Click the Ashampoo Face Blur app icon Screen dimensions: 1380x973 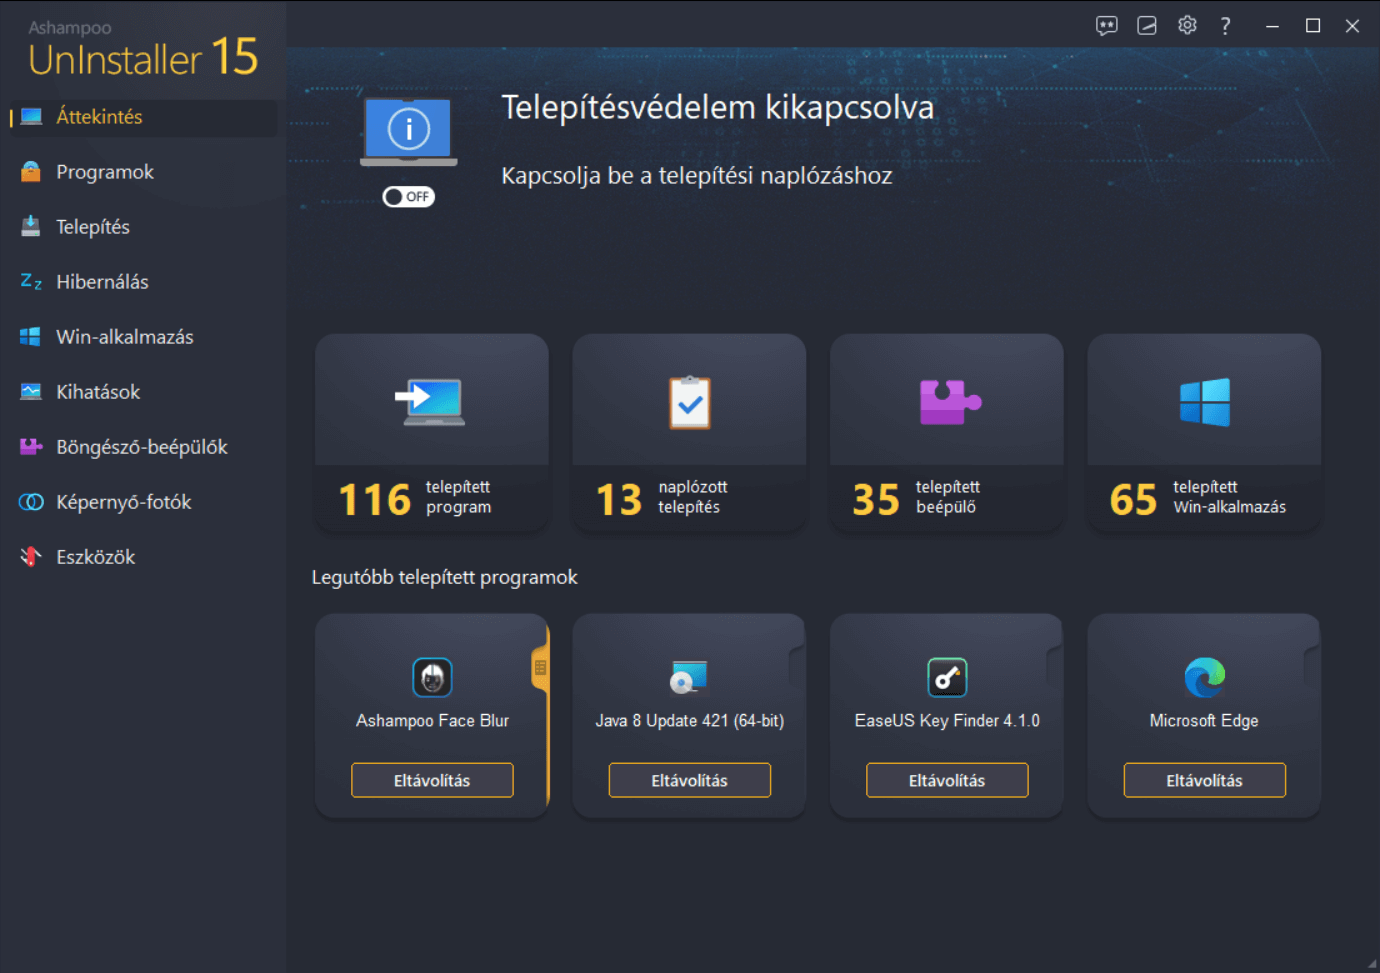click(432, 678)
